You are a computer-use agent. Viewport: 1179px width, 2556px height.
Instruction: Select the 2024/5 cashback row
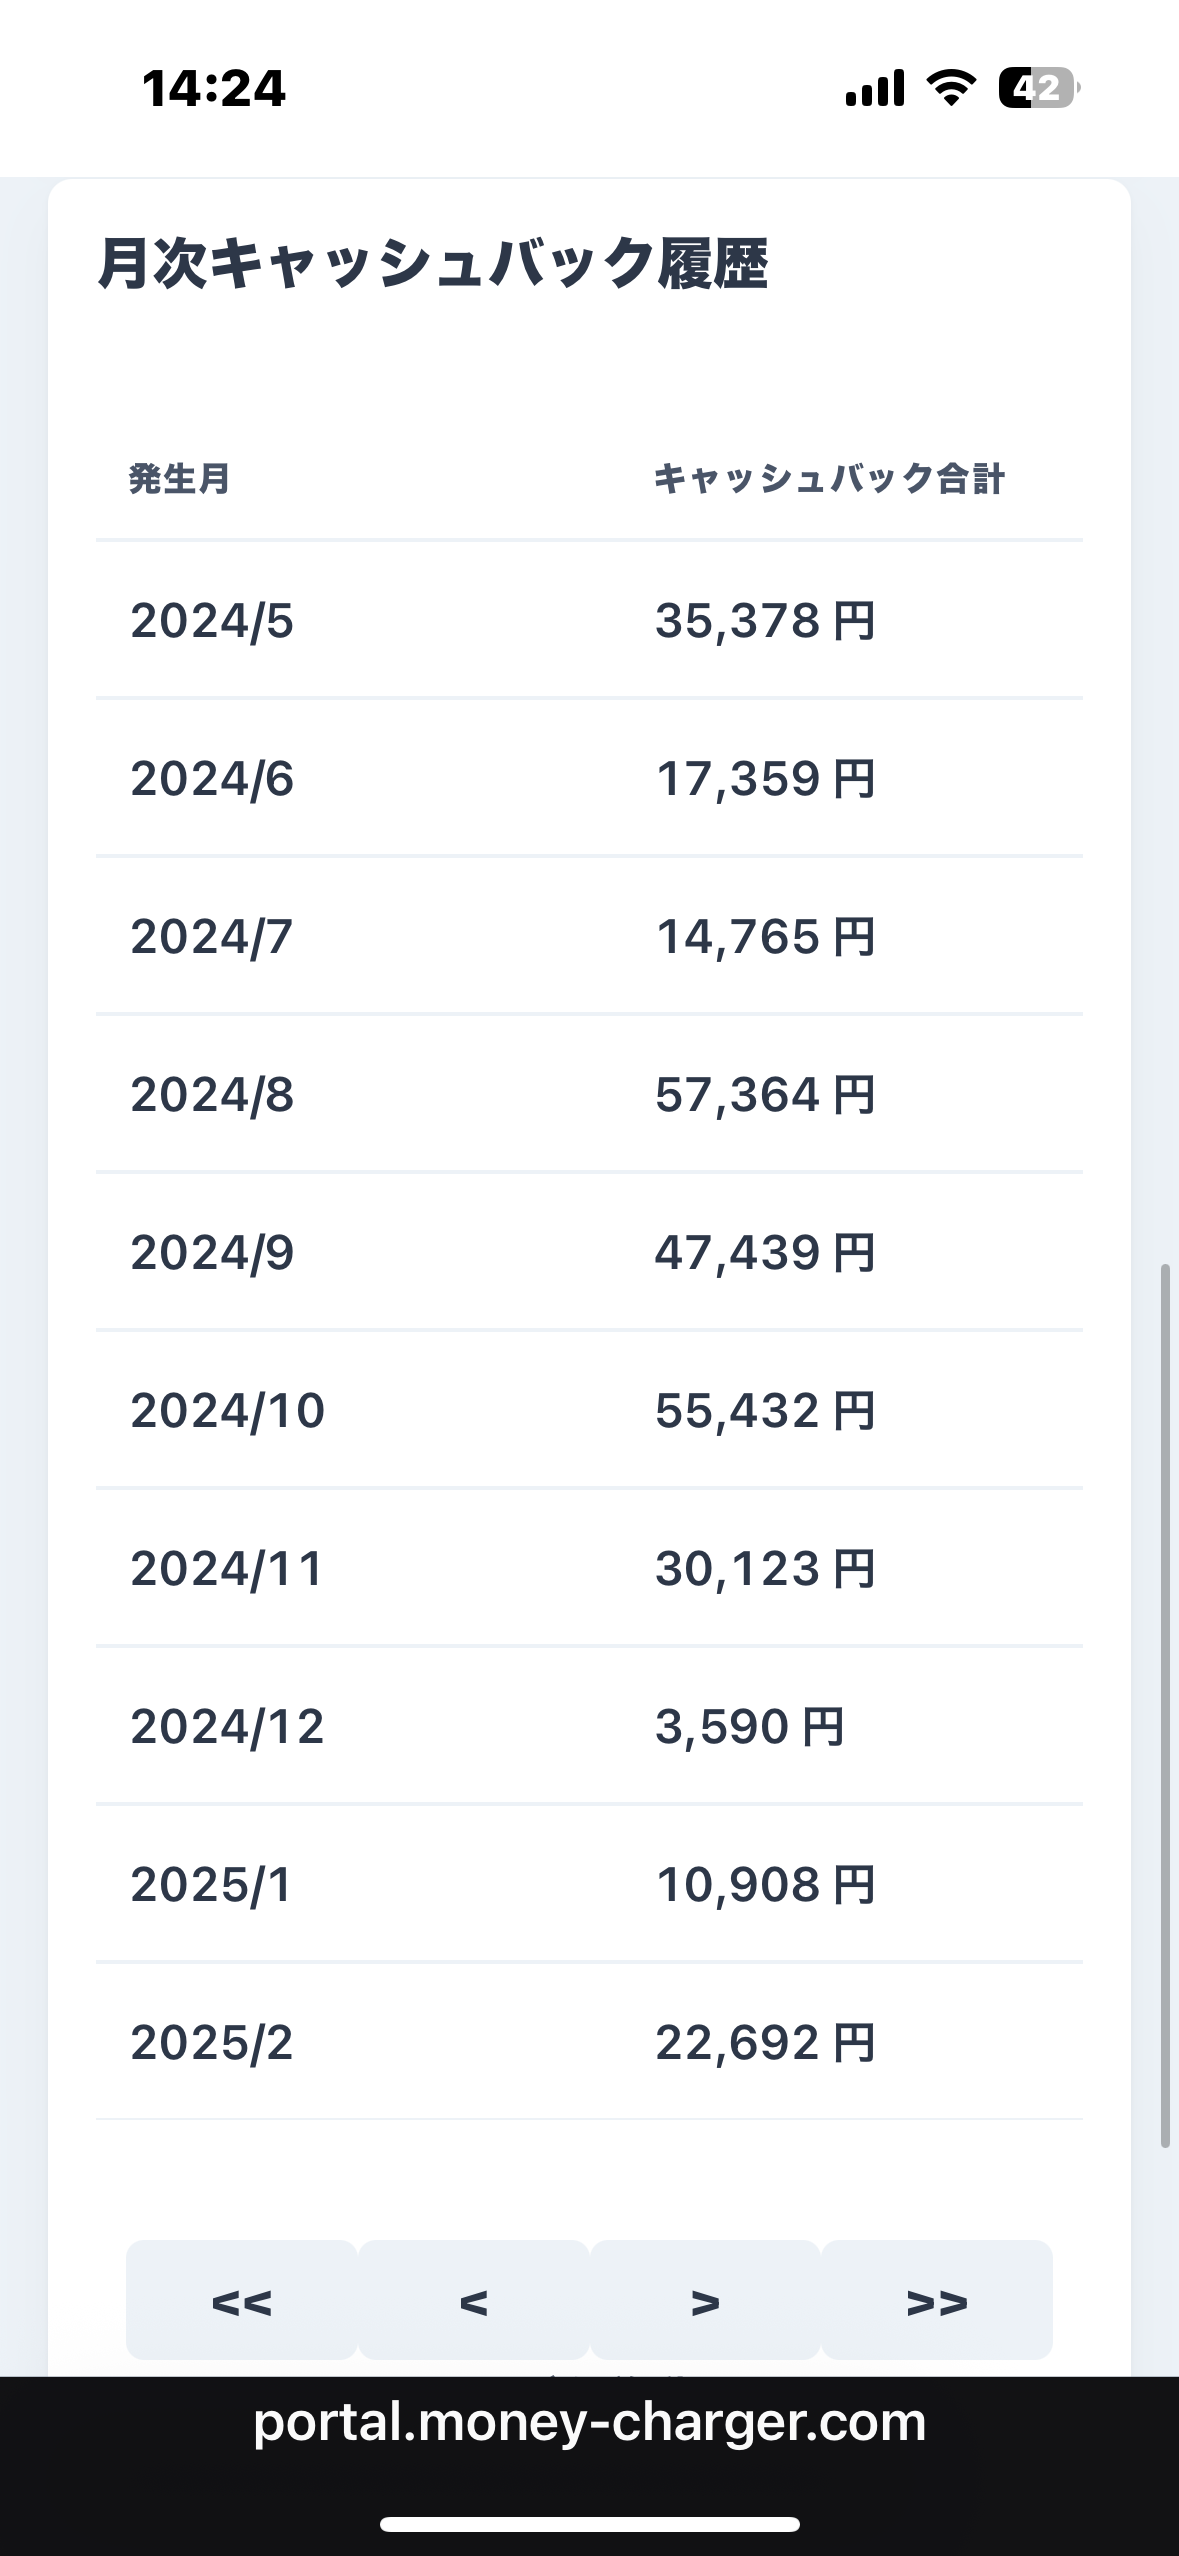(x=589, y=620)
